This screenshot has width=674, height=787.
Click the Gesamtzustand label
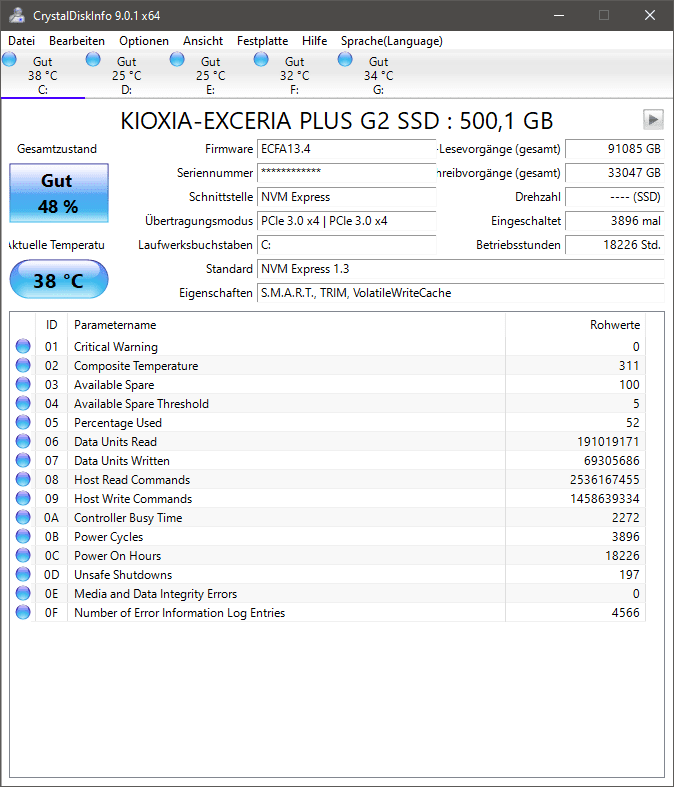tap(57, 149)
